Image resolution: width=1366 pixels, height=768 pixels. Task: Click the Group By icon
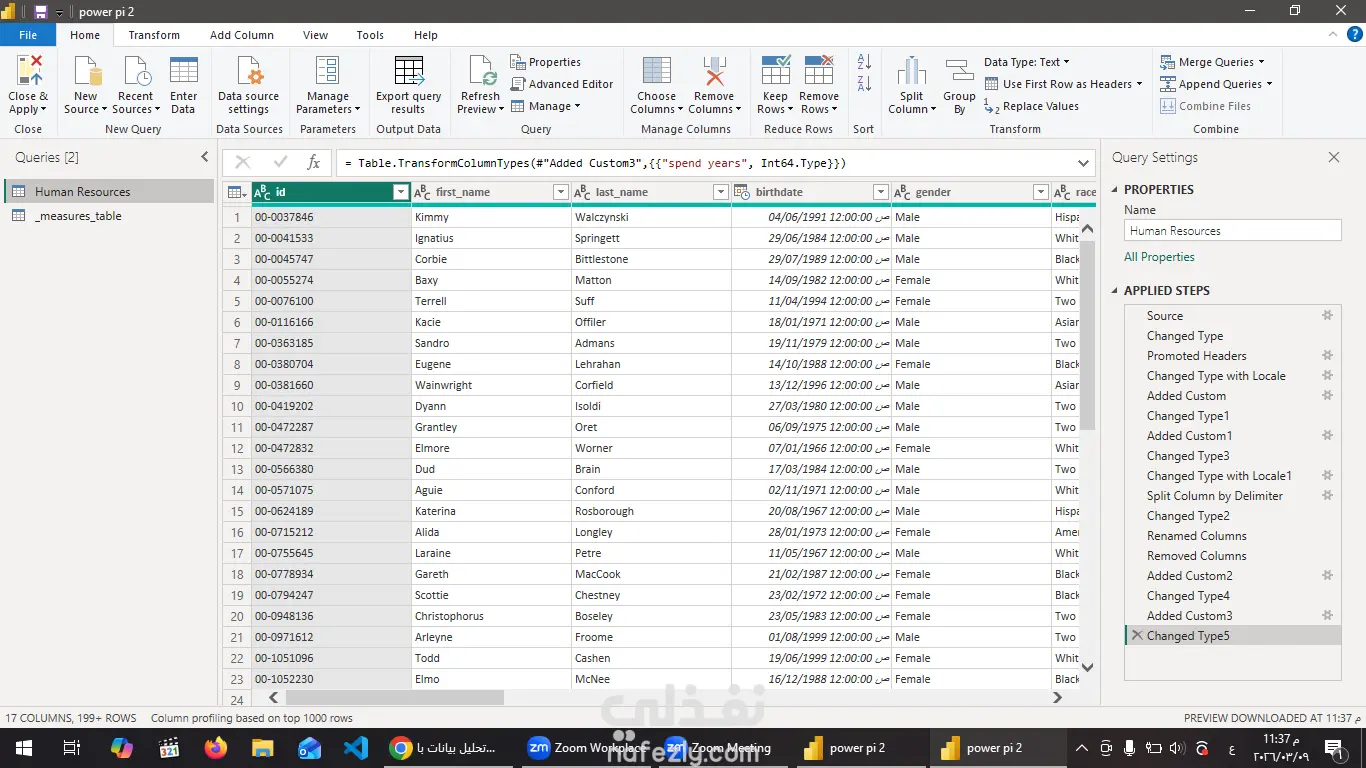pyautogui.click(x=959, y=84)
